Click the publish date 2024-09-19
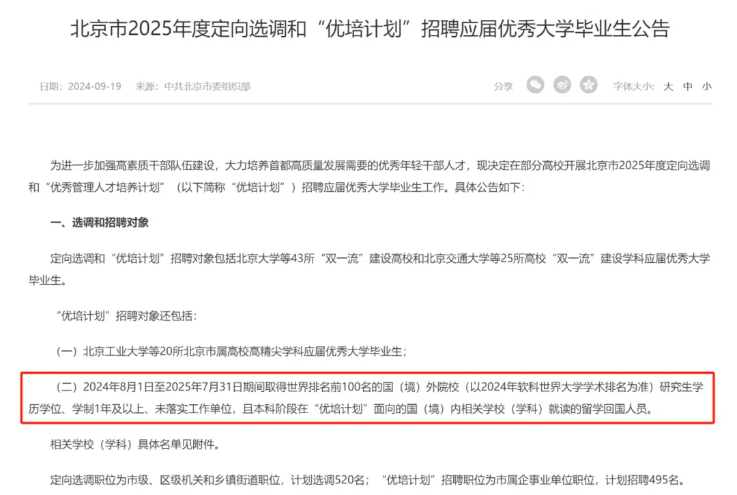This screenshot has width=737, height=495. point(94,86)
